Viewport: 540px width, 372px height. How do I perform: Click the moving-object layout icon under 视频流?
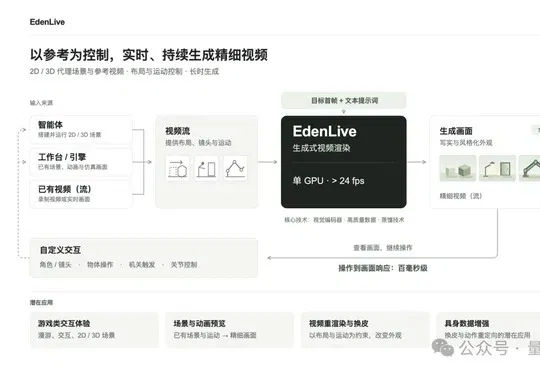pyautogui.click(x=178, y=168)
